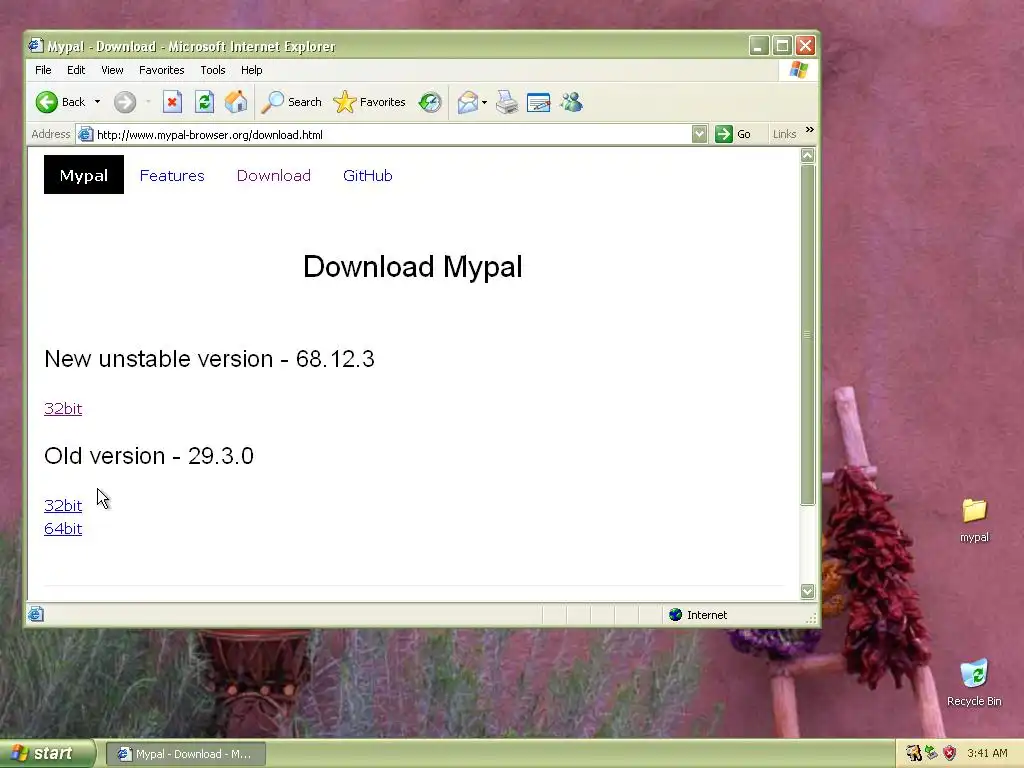Open the Tools menu
The image size is (1024, 768).
(x=213, y=70)
